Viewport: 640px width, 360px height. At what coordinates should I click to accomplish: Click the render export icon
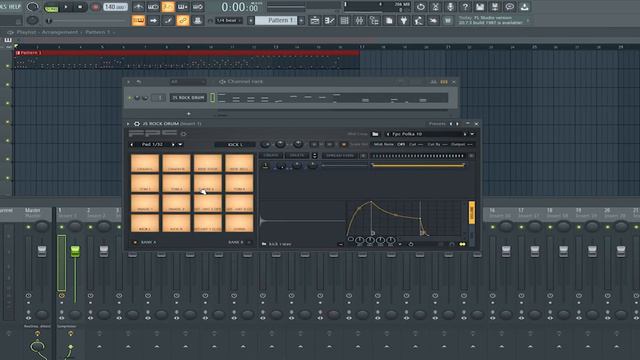(x=495, y=7)
